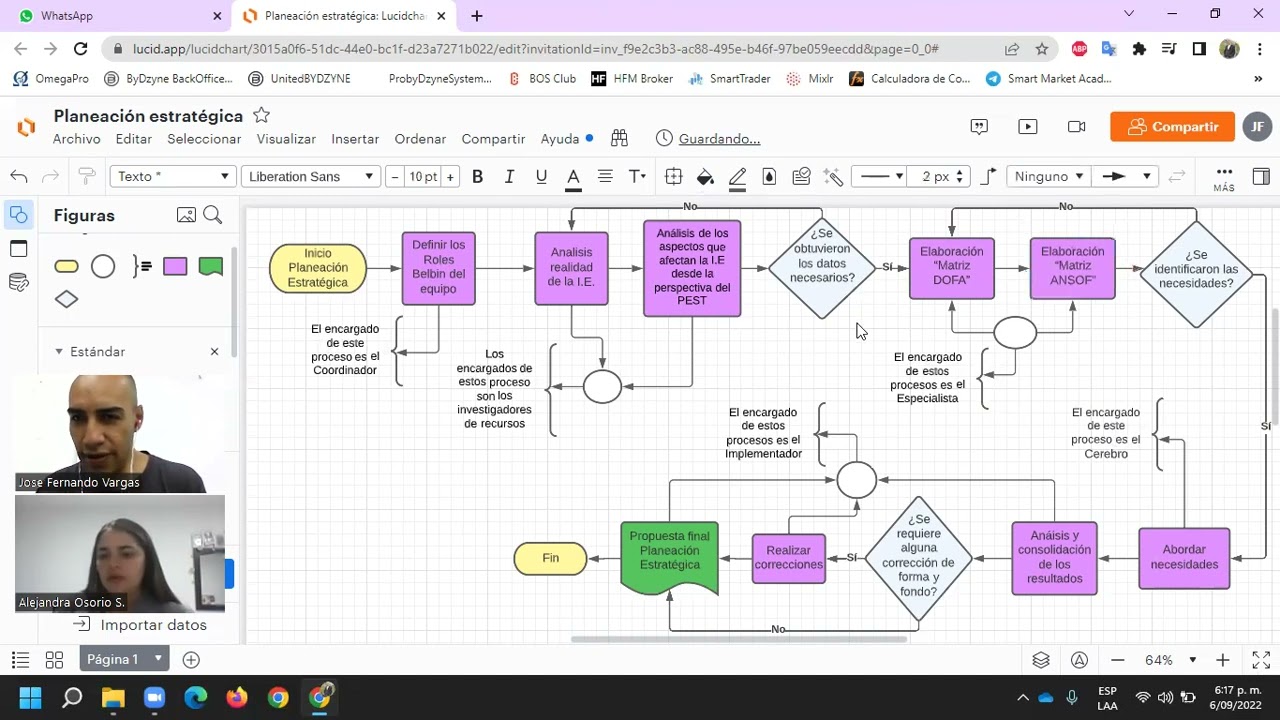Select the purple rectangle shape
The image size is (1280, 720).
175,266
